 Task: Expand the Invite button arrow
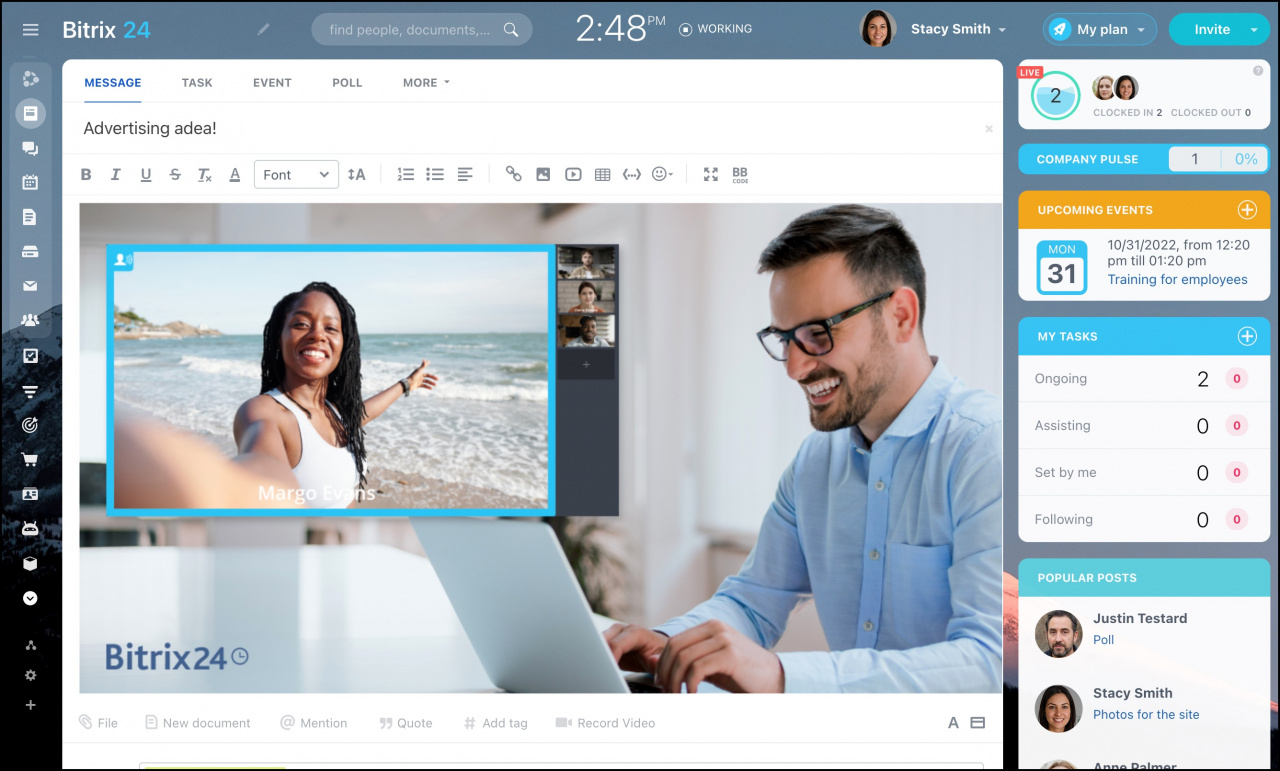point(1254,30)
